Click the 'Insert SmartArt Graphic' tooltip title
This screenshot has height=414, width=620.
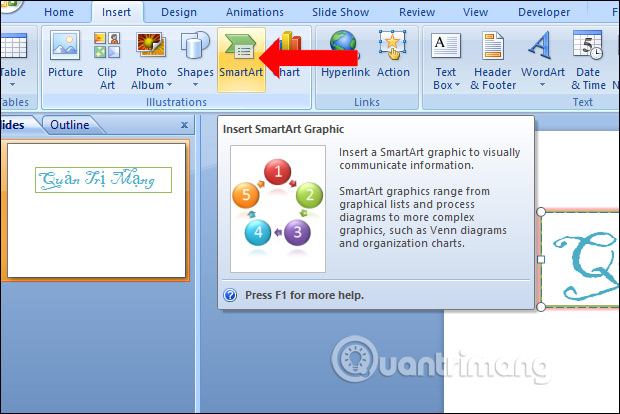coord(283,129)
